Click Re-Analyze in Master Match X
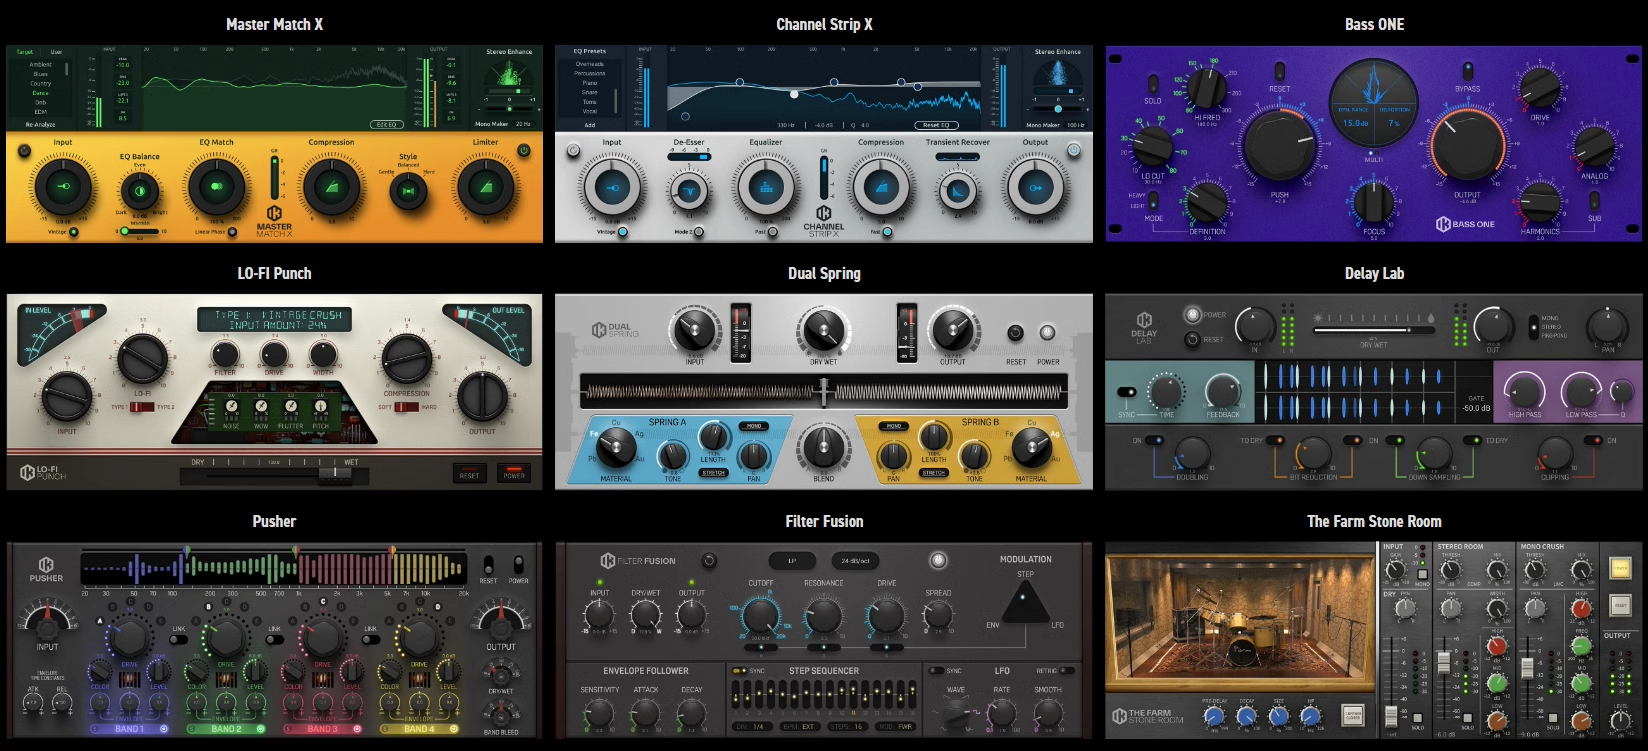The image size is (1648, 751). pyautogui.click(x=40, y=125)
